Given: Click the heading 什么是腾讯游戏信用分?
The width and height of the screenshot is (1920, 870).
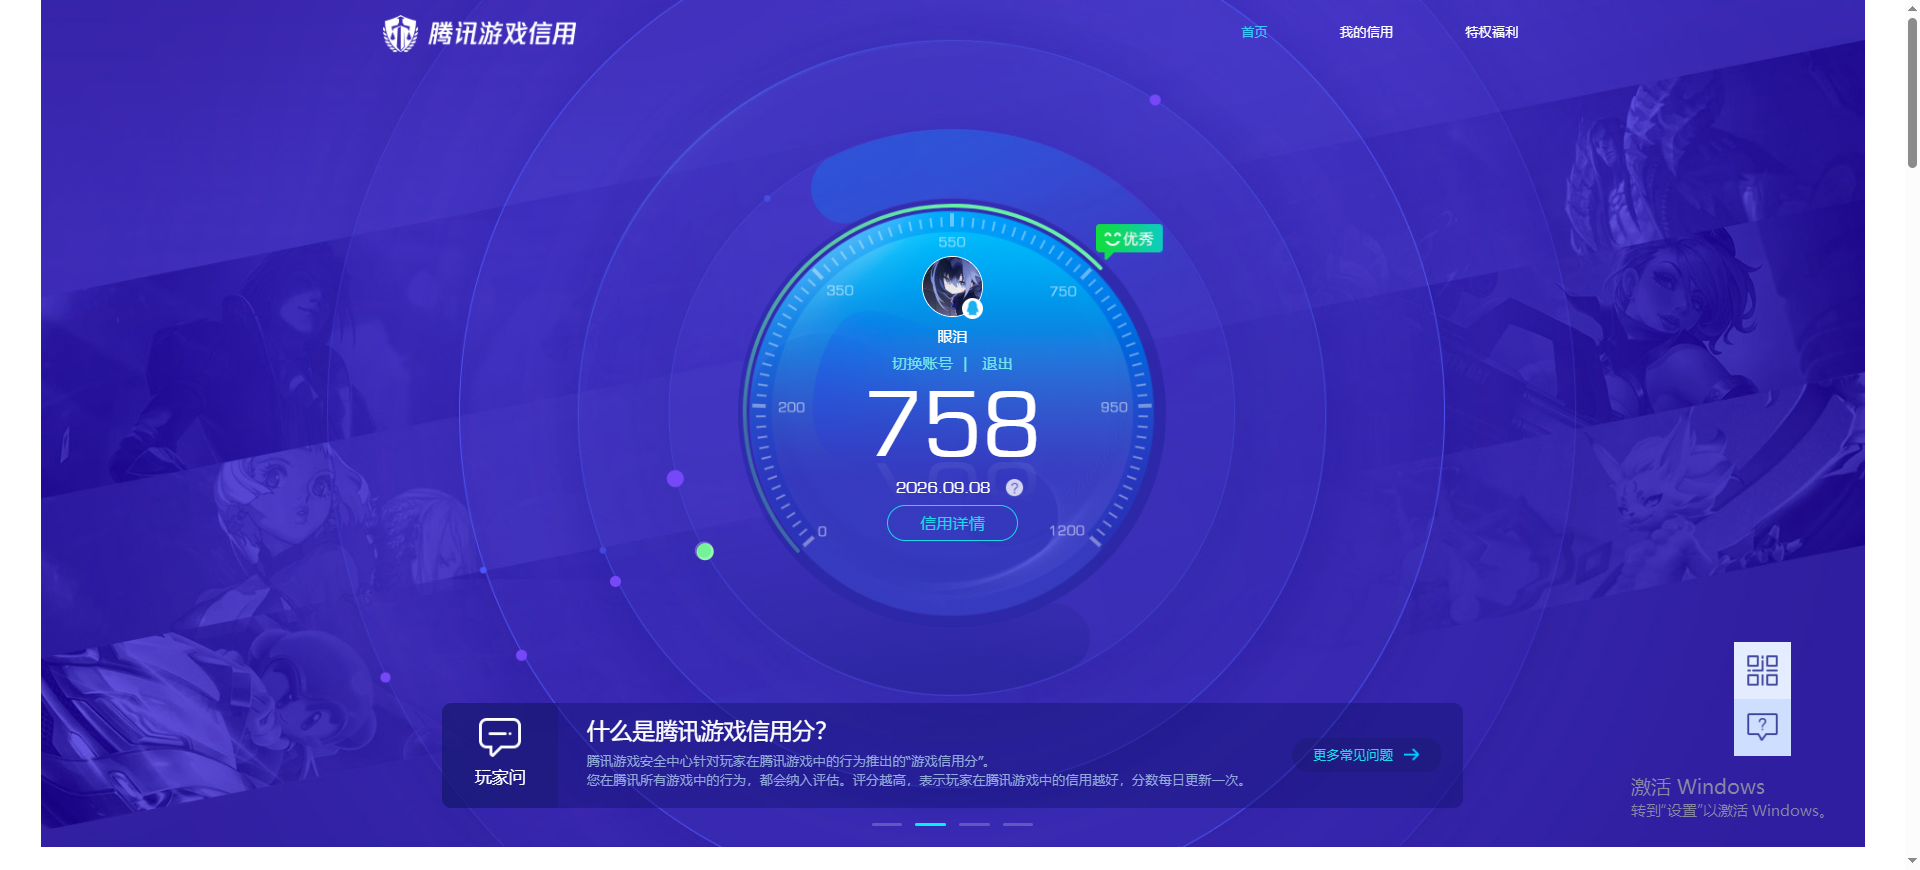Looking at the screenshot, I should click(706, 731).
